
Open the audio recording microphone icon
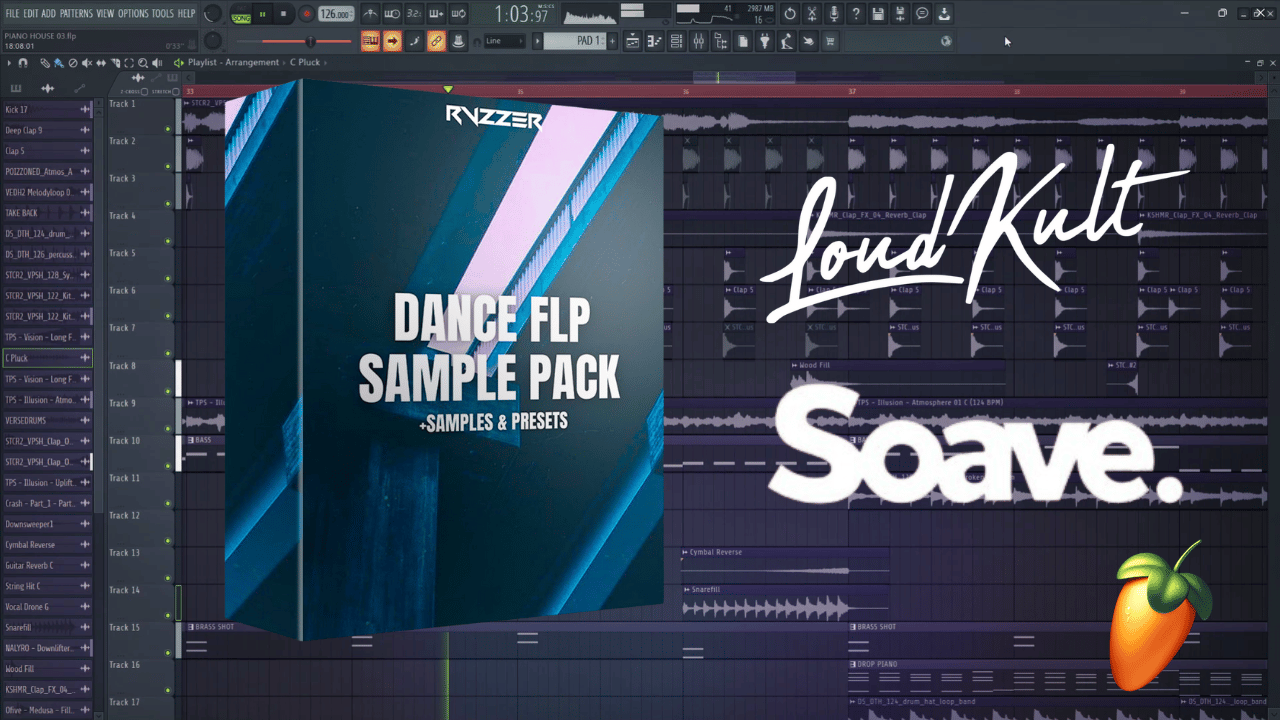point(834,14)
